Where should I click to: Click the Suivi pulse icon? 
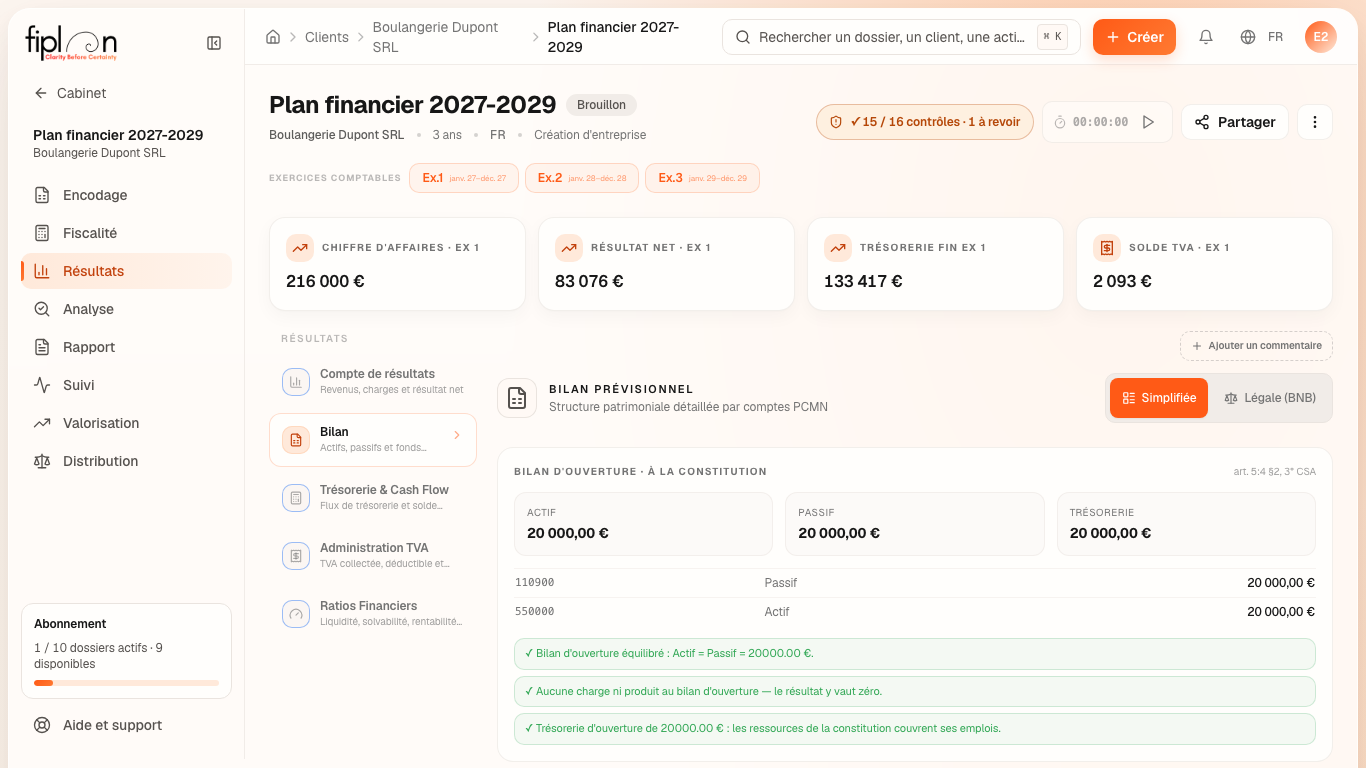[42, 385]
